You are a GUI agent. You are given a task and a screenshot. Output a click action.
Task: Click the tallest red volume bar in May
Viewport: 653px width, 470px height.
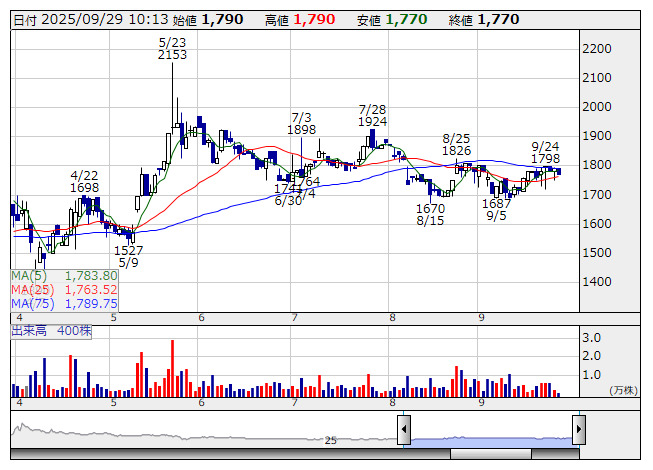[x=172, y=368]
